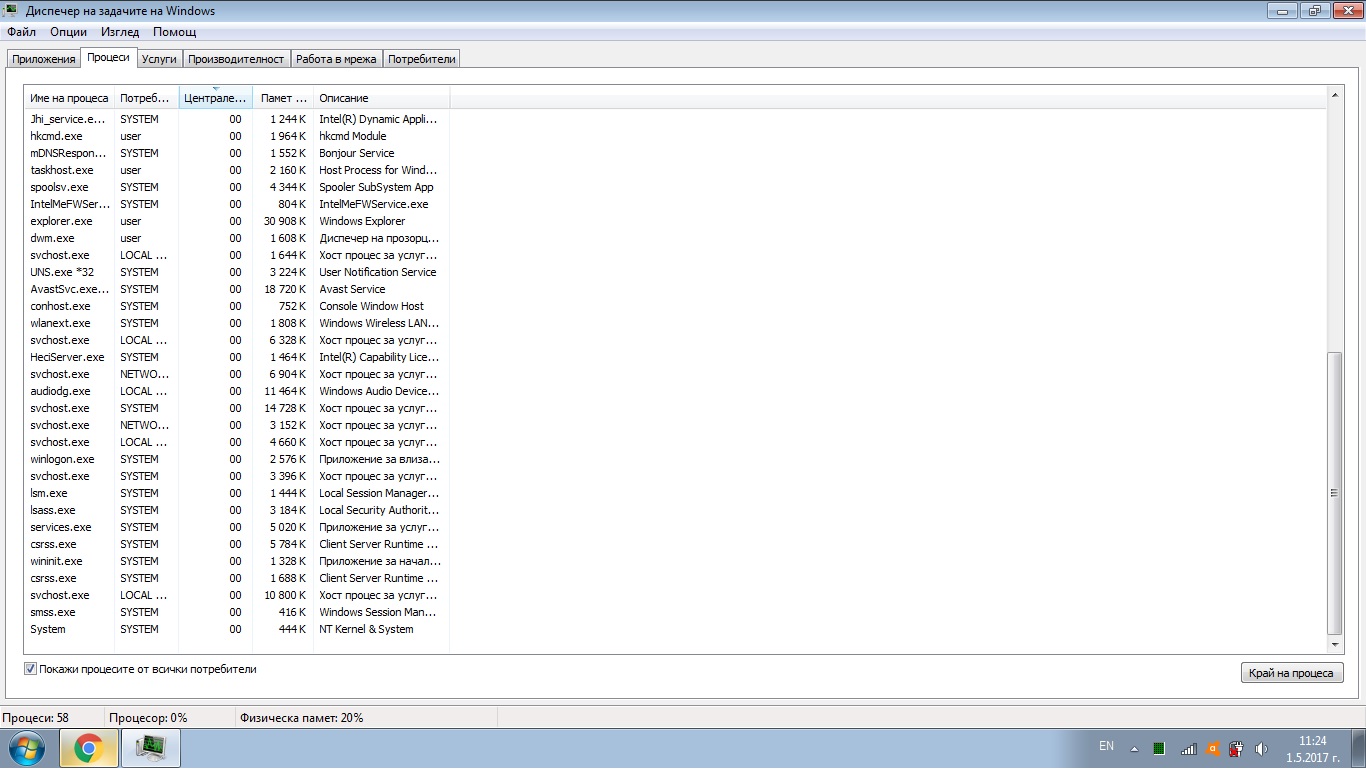1366x770 pixels.
Task: Click the Task Manager taskbar icon
Action: tap(151, 748)
